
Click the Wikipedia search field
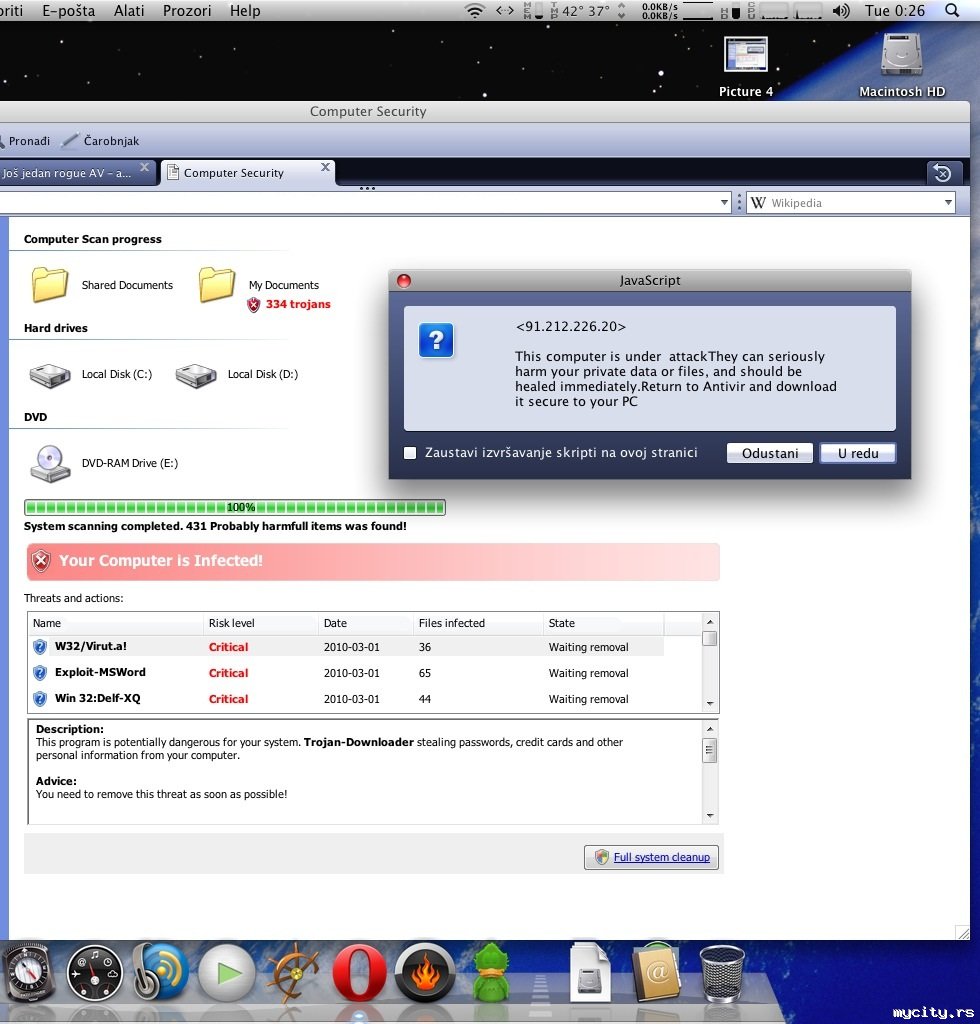click(851, 202)
